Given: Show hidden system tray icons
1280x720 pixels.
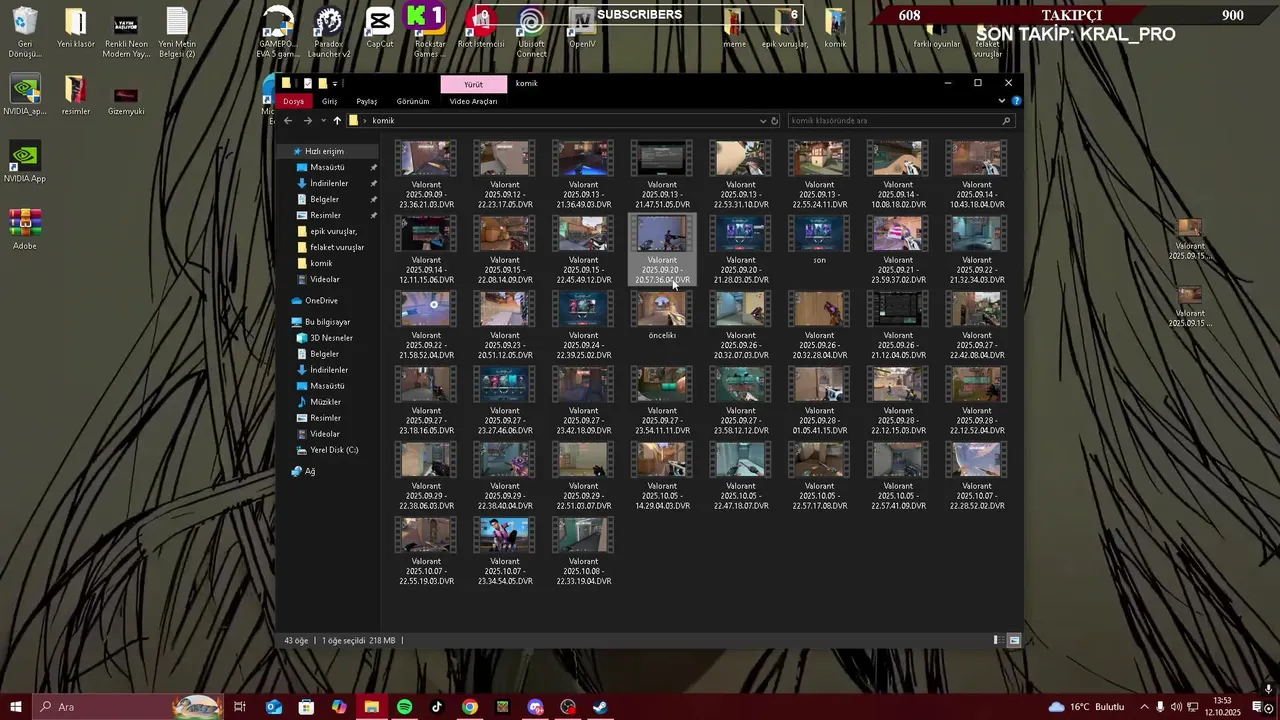Looking at the screenshot, I should pyautogui.click(x=1144, y=707).
